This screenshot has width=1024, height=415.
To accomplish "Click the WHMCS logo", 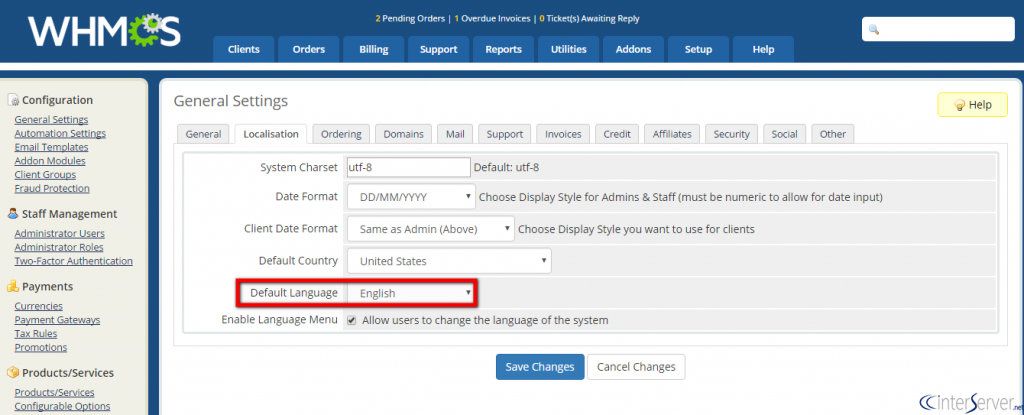I will pos(104,30).
